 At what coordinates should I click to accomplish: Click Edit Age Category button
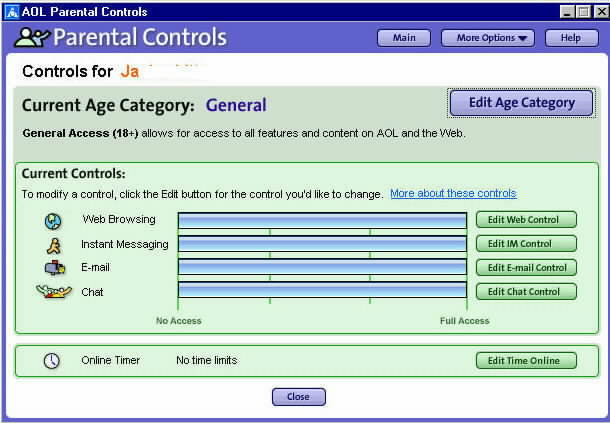pos(521,103)
